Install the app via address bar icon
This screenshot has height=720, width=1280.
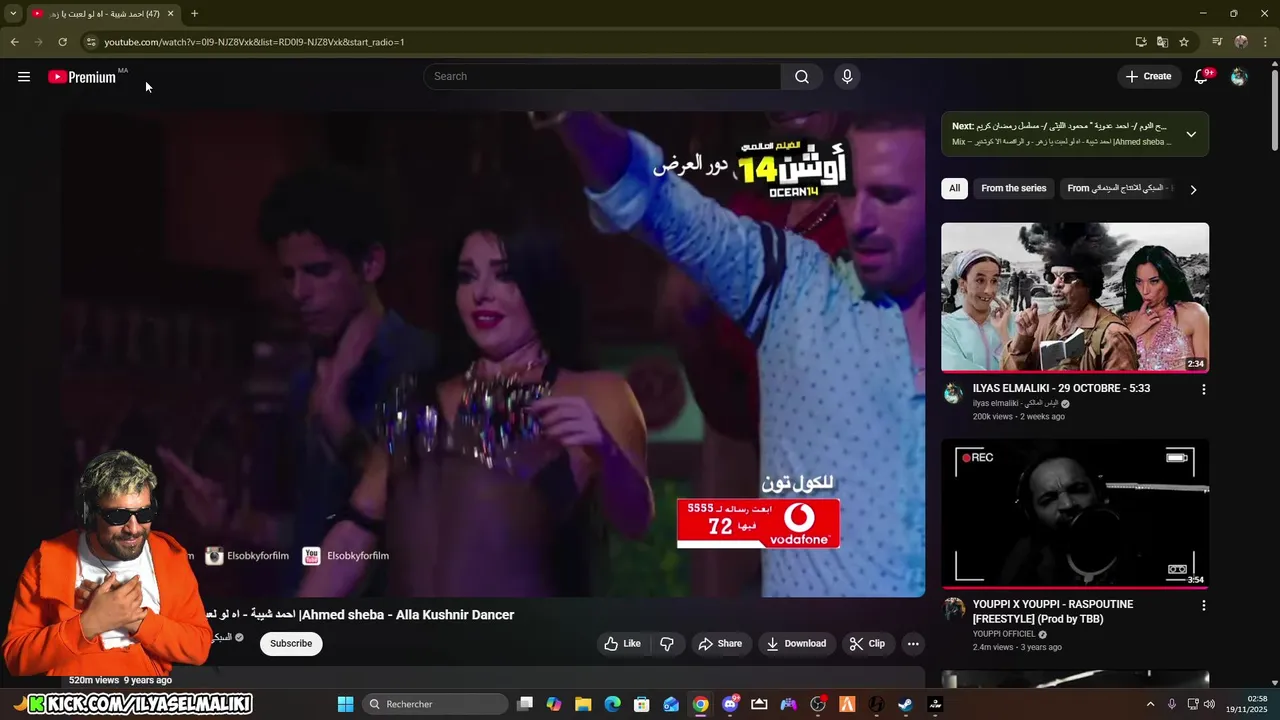click(x=1141, y=42)
